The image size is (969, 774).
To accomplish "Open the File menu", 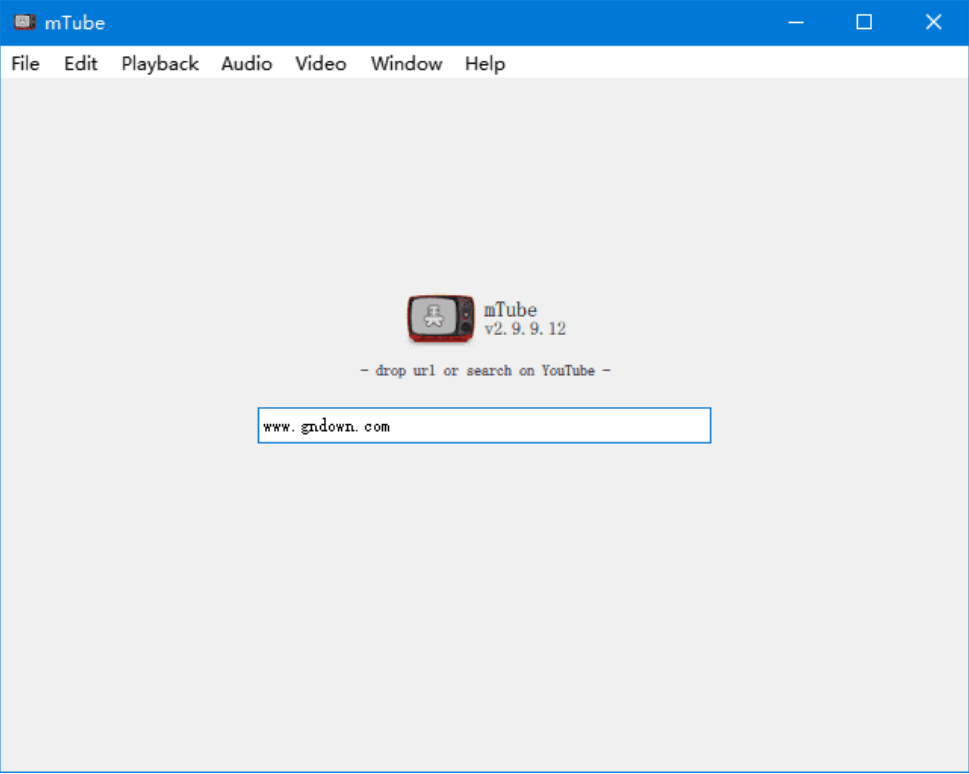I will pyautogui.click(x=24, y=63).
